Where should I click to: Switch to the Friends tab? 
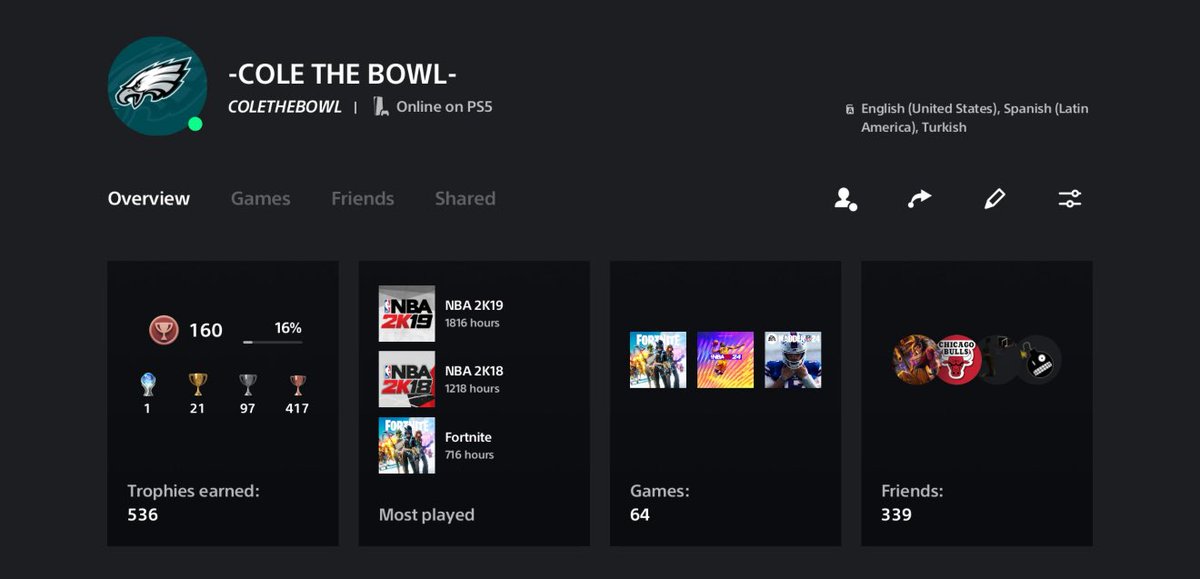362,198
